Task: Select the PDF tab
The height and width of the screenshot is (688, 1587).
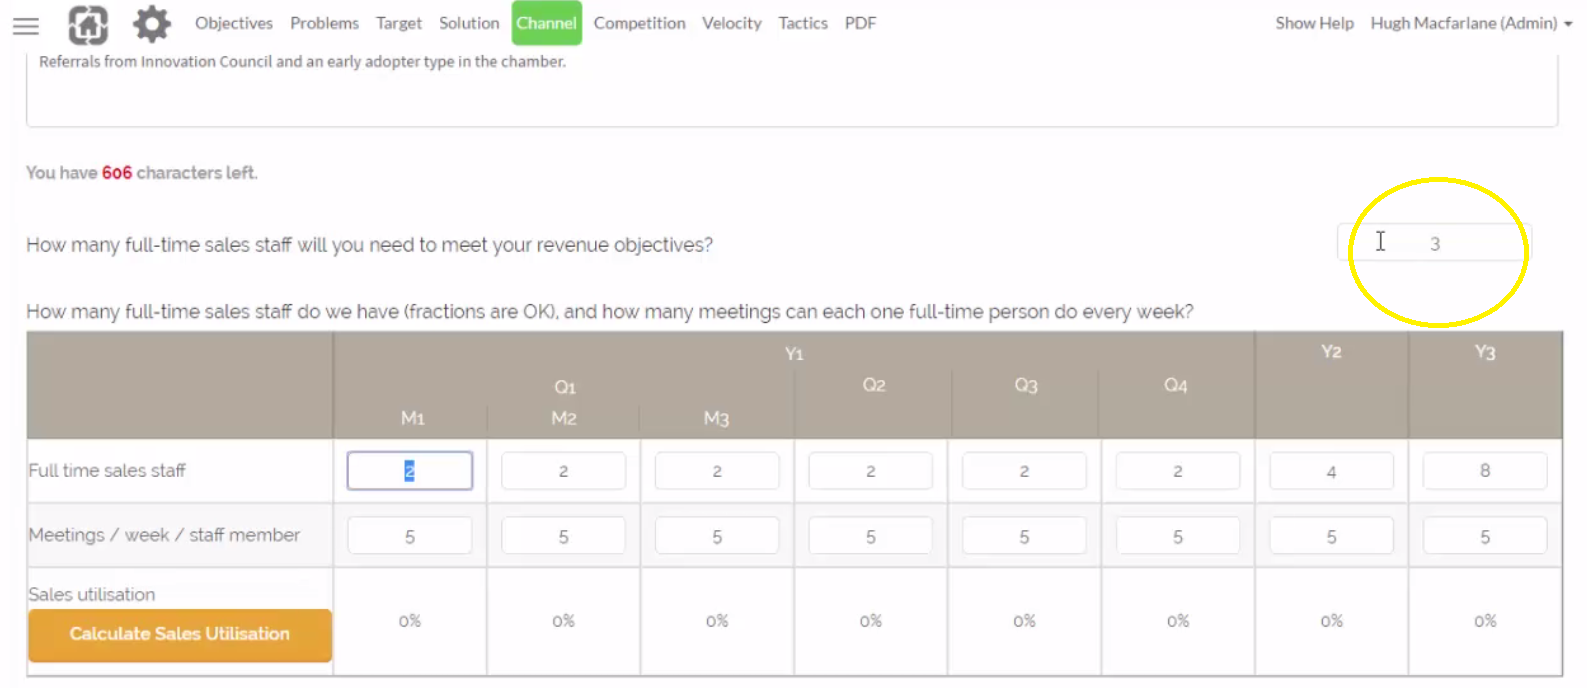Action: pyautogui.click(x=860, y=23)
